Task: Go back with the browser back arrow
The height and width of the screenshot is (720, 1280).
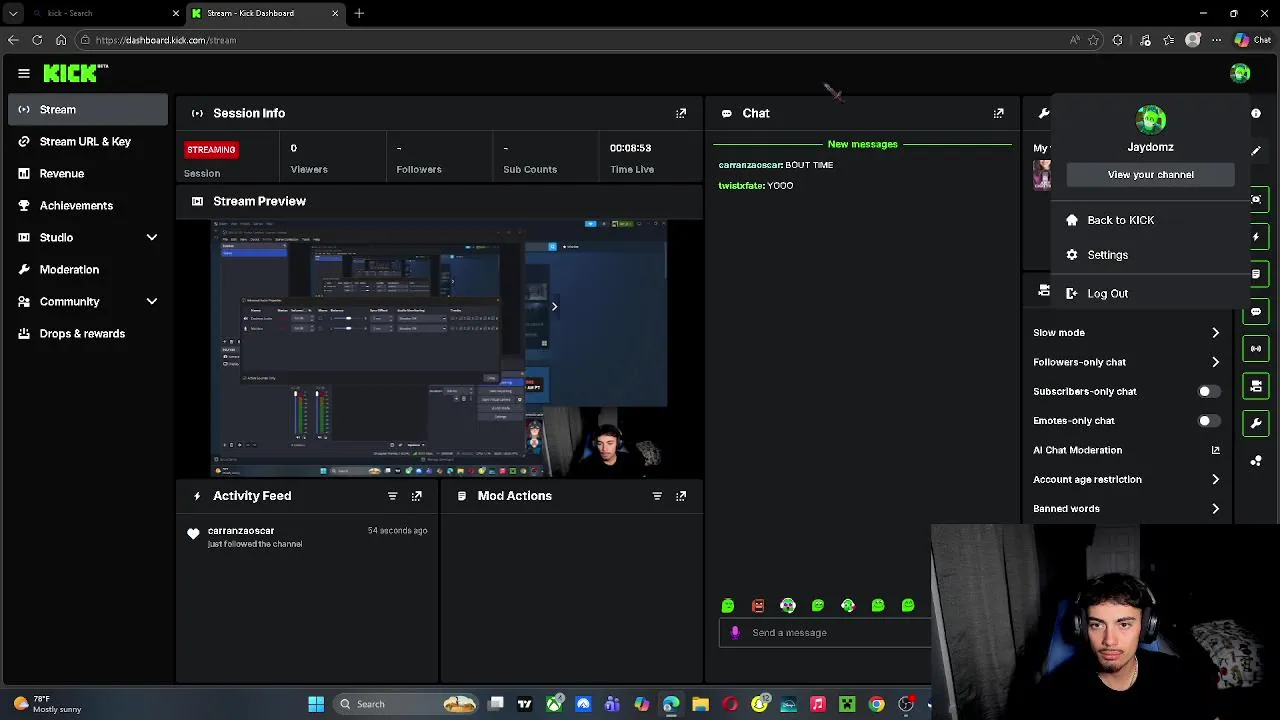Action: tap(13, 40)
